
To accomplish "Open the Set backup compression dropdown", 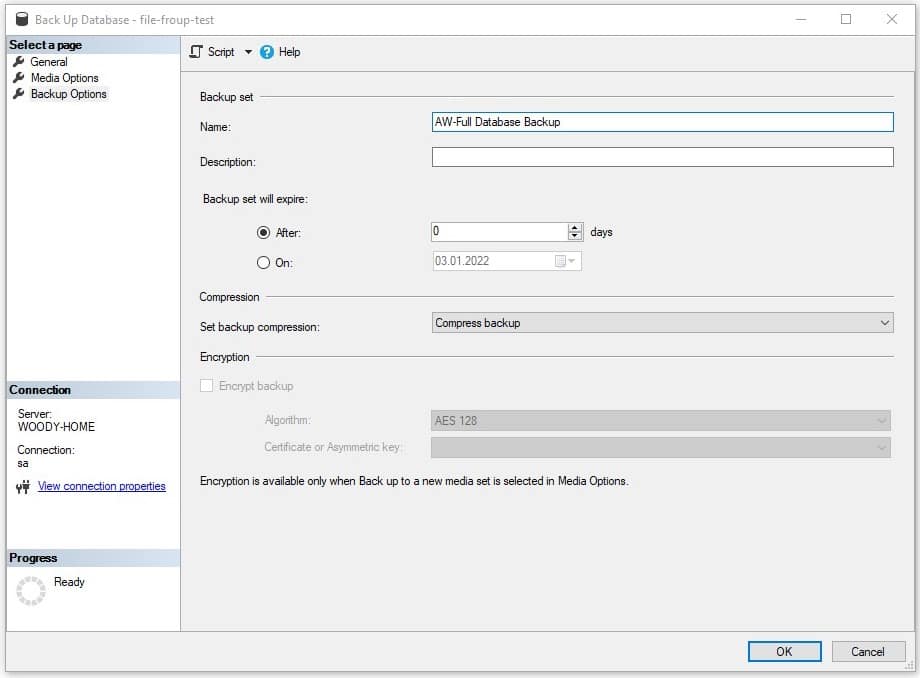I will click(x=883, y=322).
